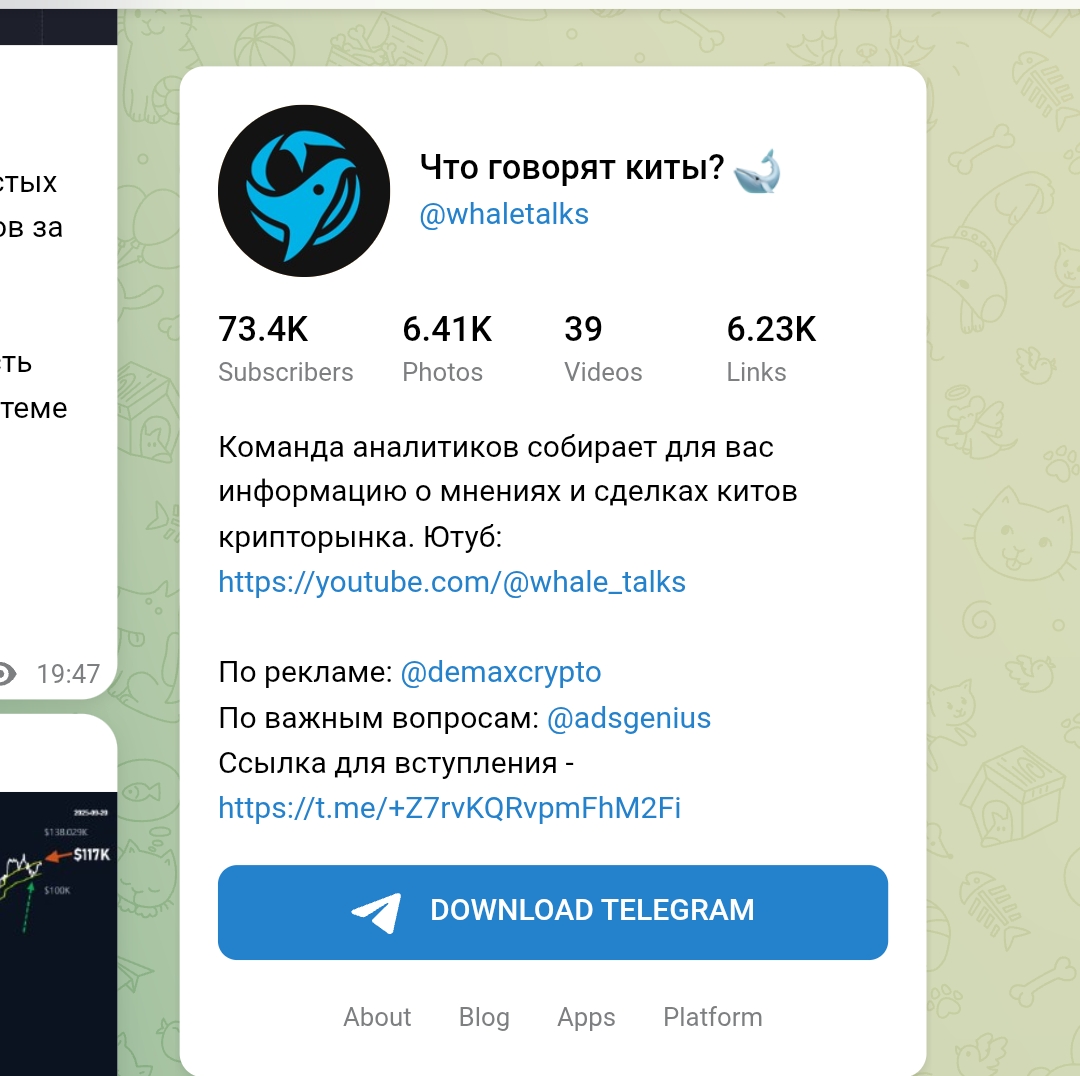Image resolution: width=1080 pixels, height=1076 pixels.
Task: Click the 73.4K Subscribers counter
Action: coord(286,349)
